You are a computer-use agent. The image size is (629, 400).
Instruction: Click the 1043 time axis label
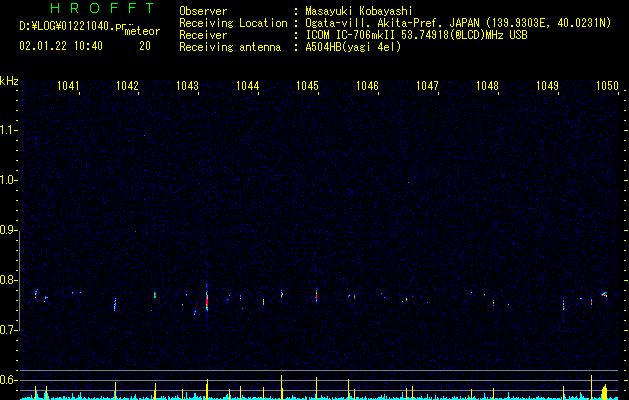point(187,85)
